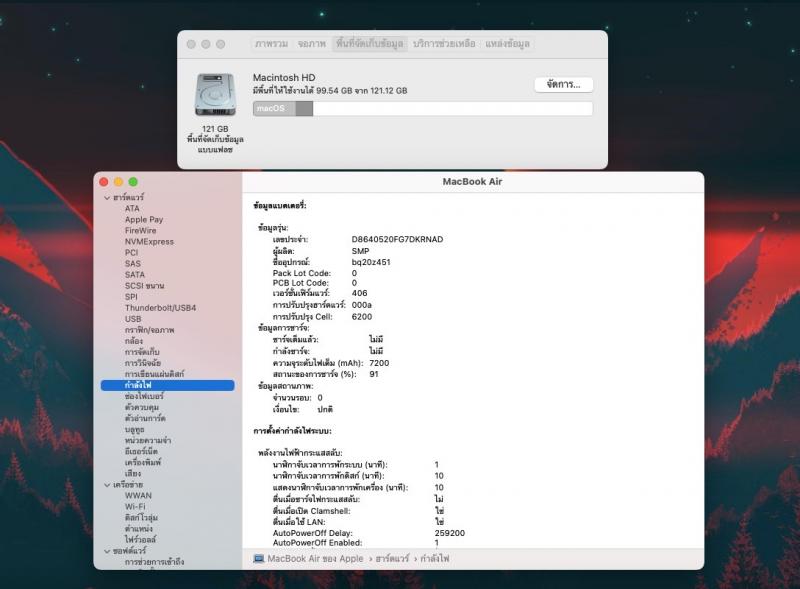Select การจัดเก็บ in the sidebar

coord(142,352)
